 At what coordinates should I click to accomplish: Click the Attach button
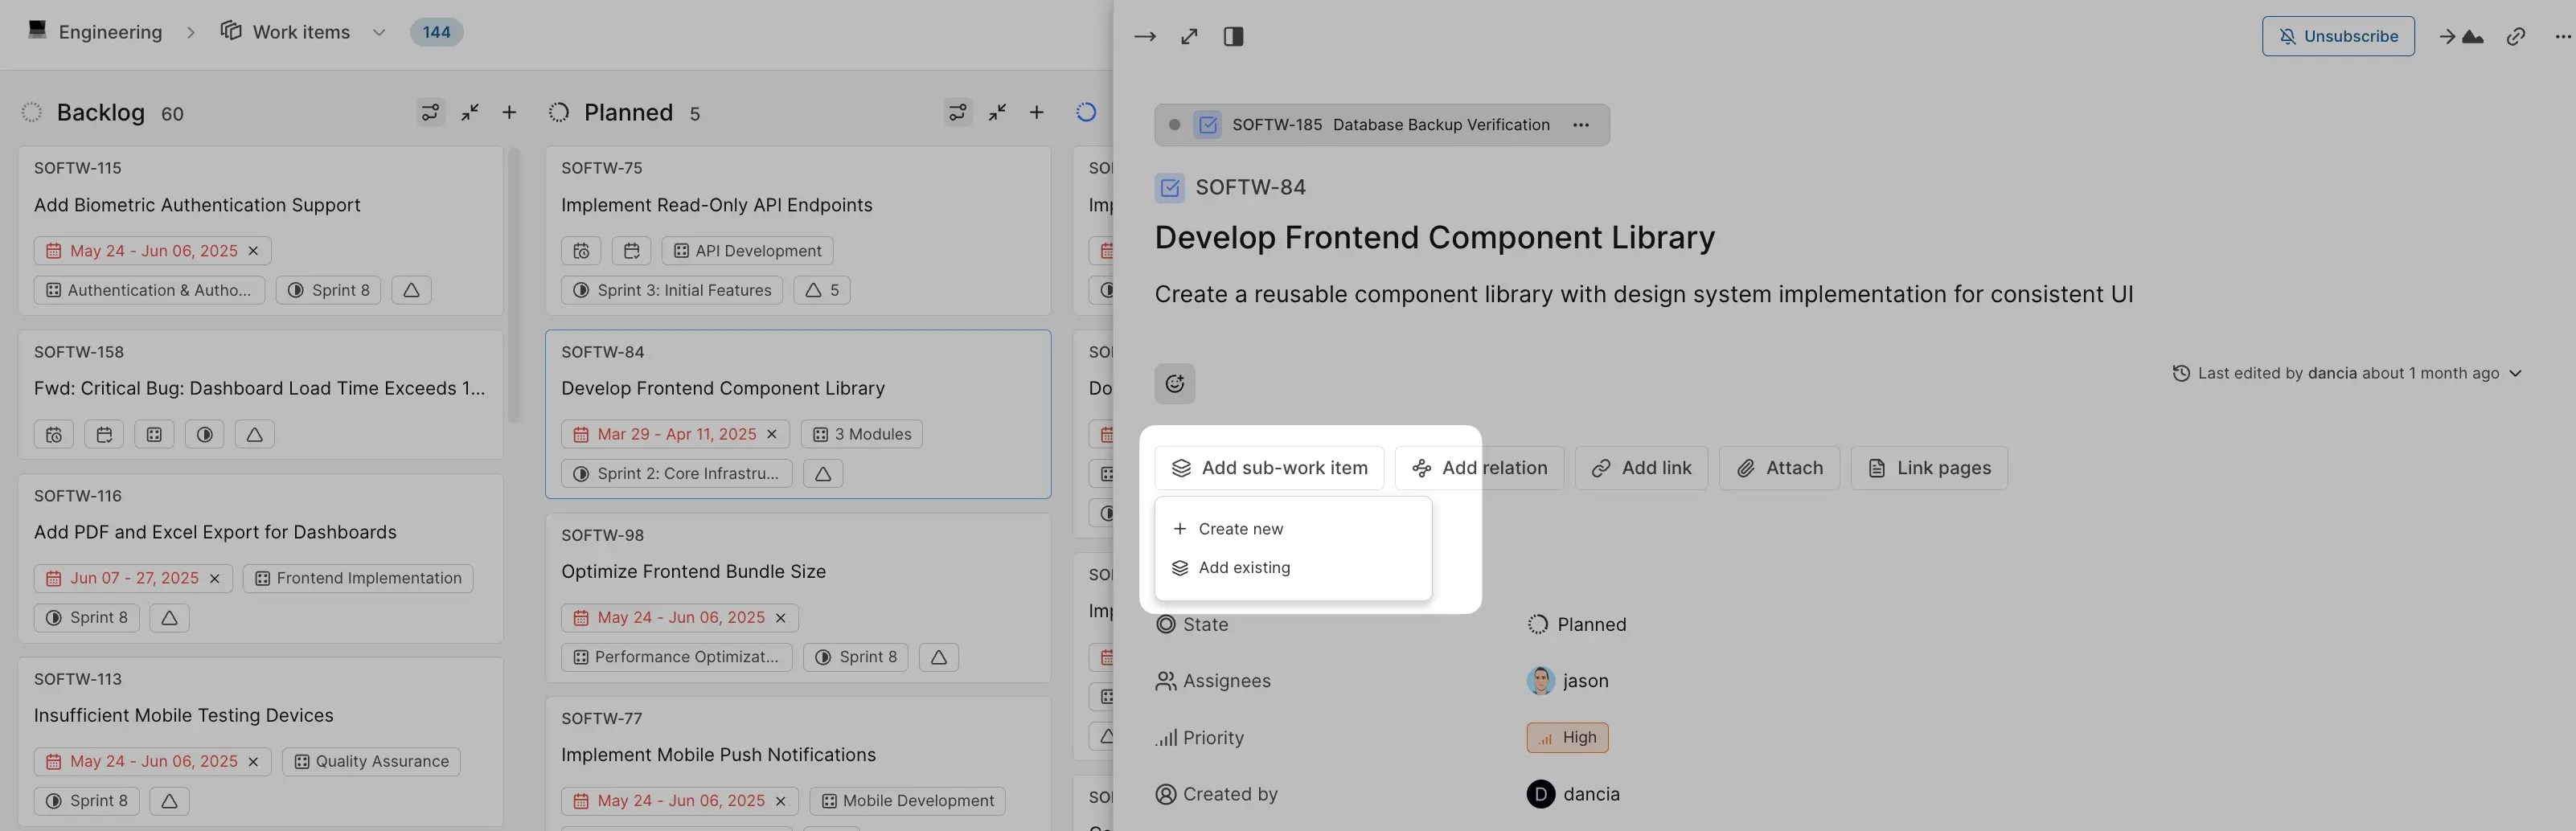[1779, 468]
